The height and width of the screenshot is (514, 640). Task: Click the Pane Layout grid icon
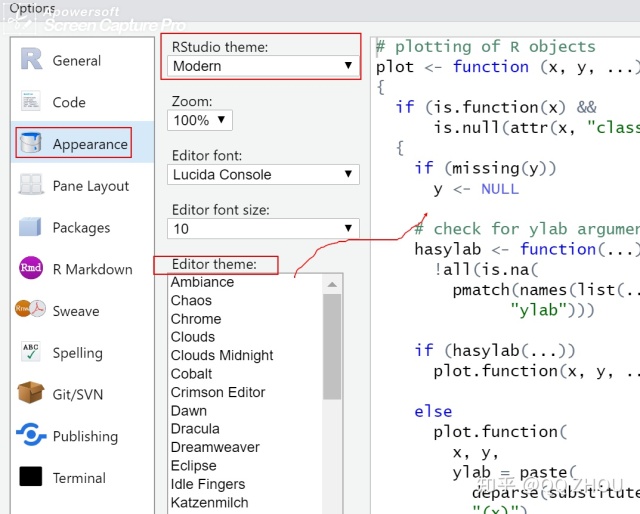click(x=31, y=184)
